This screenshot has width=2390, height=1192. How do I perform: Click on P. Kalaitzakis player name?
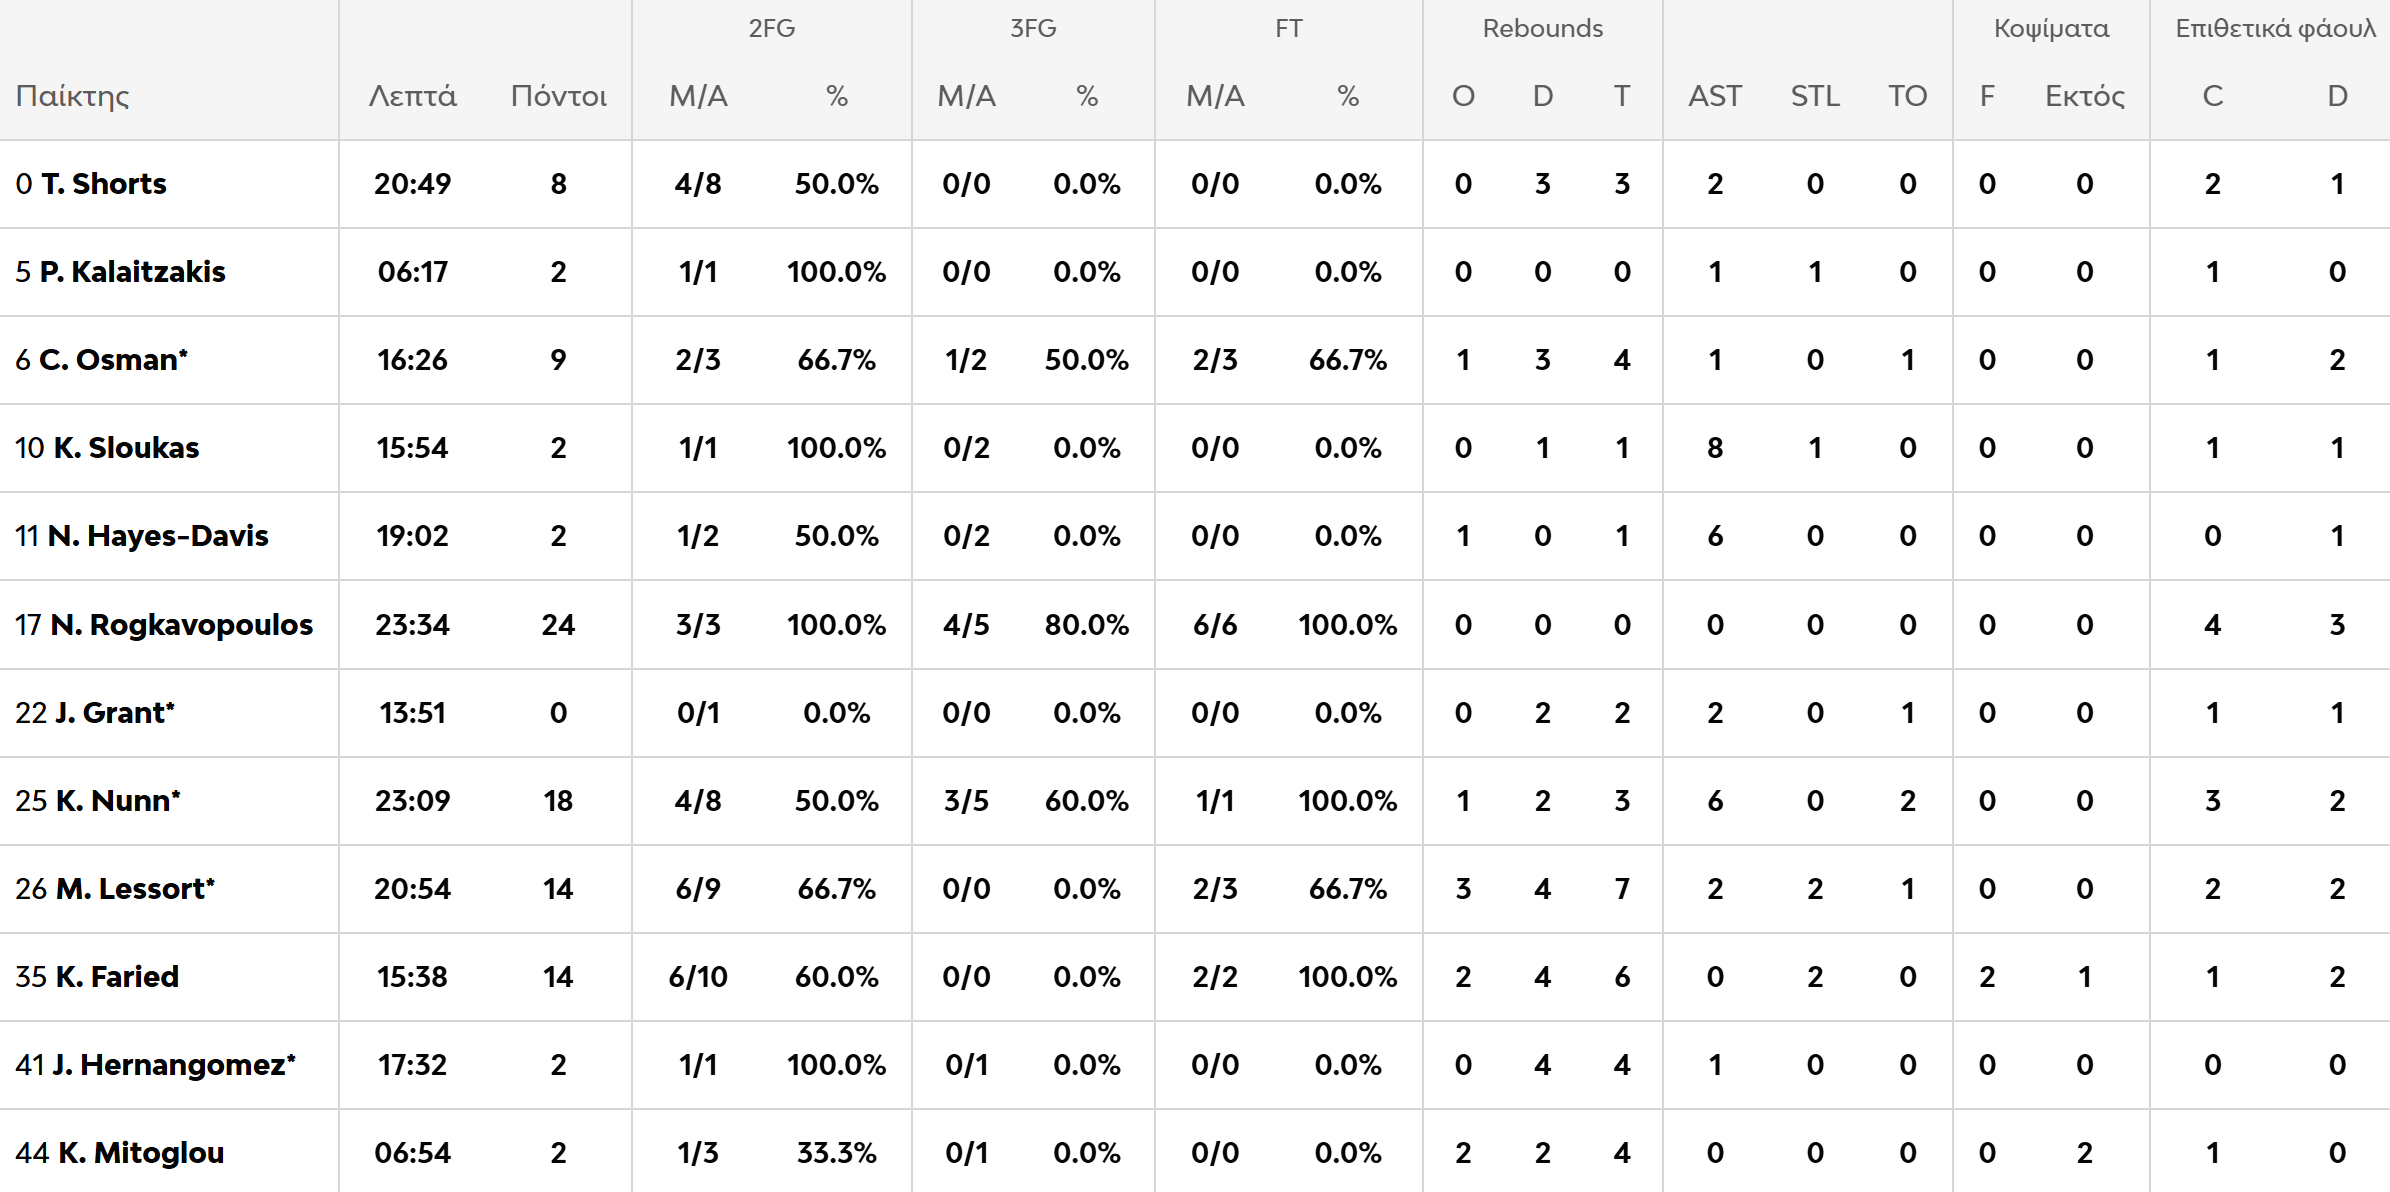click(x=132, y=272)
